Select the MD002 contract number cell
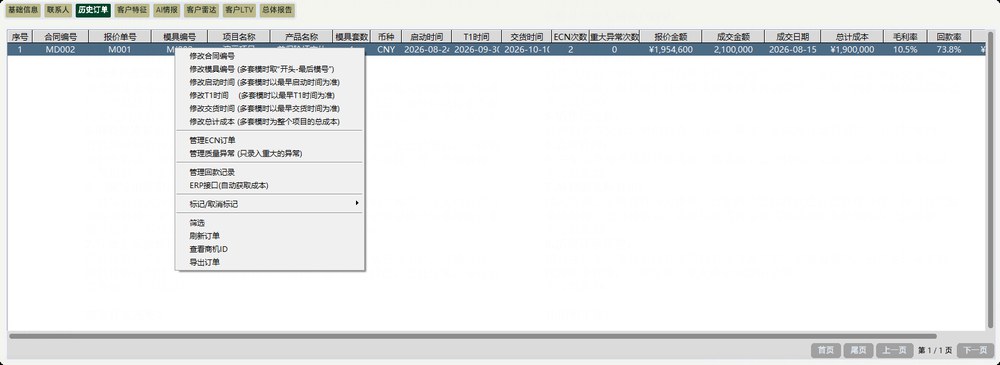 tap(61, 49)
